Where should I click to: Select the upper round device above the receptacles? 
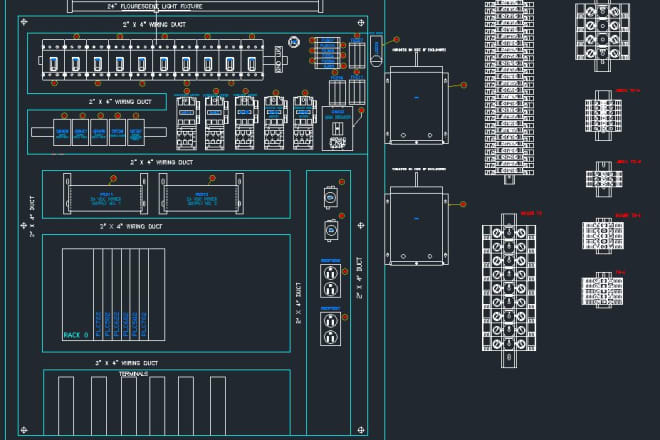coord(328,196)
